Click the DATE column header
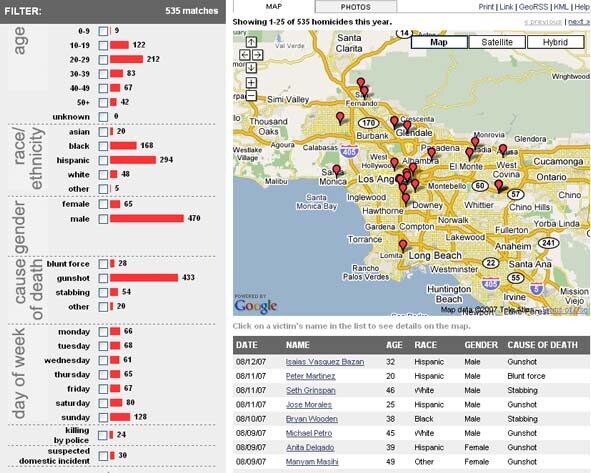 pyautogui.click(x=247, y=345)
